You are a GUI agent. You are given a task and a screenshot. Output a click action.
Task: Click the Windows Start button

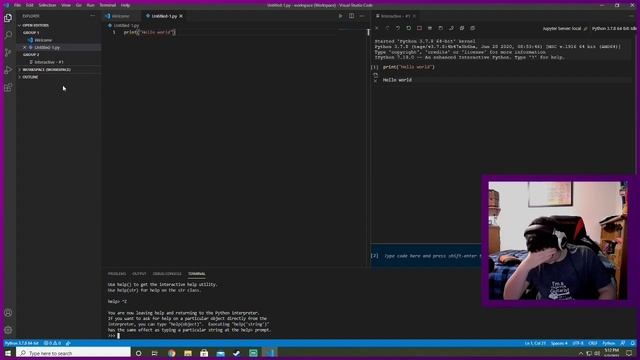point(8,353)
